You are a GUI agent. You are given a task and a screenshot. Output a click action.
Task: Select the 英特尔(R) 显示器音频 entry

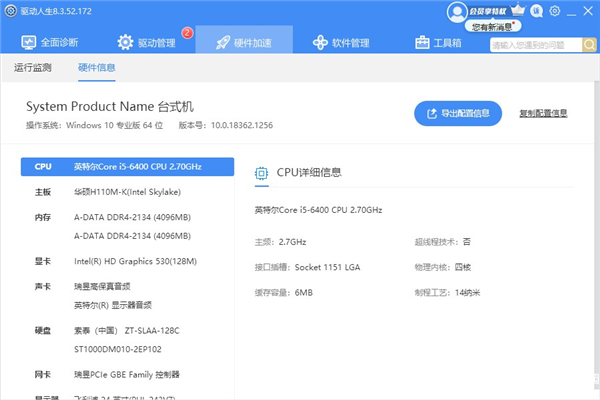(x=113, y=305)
